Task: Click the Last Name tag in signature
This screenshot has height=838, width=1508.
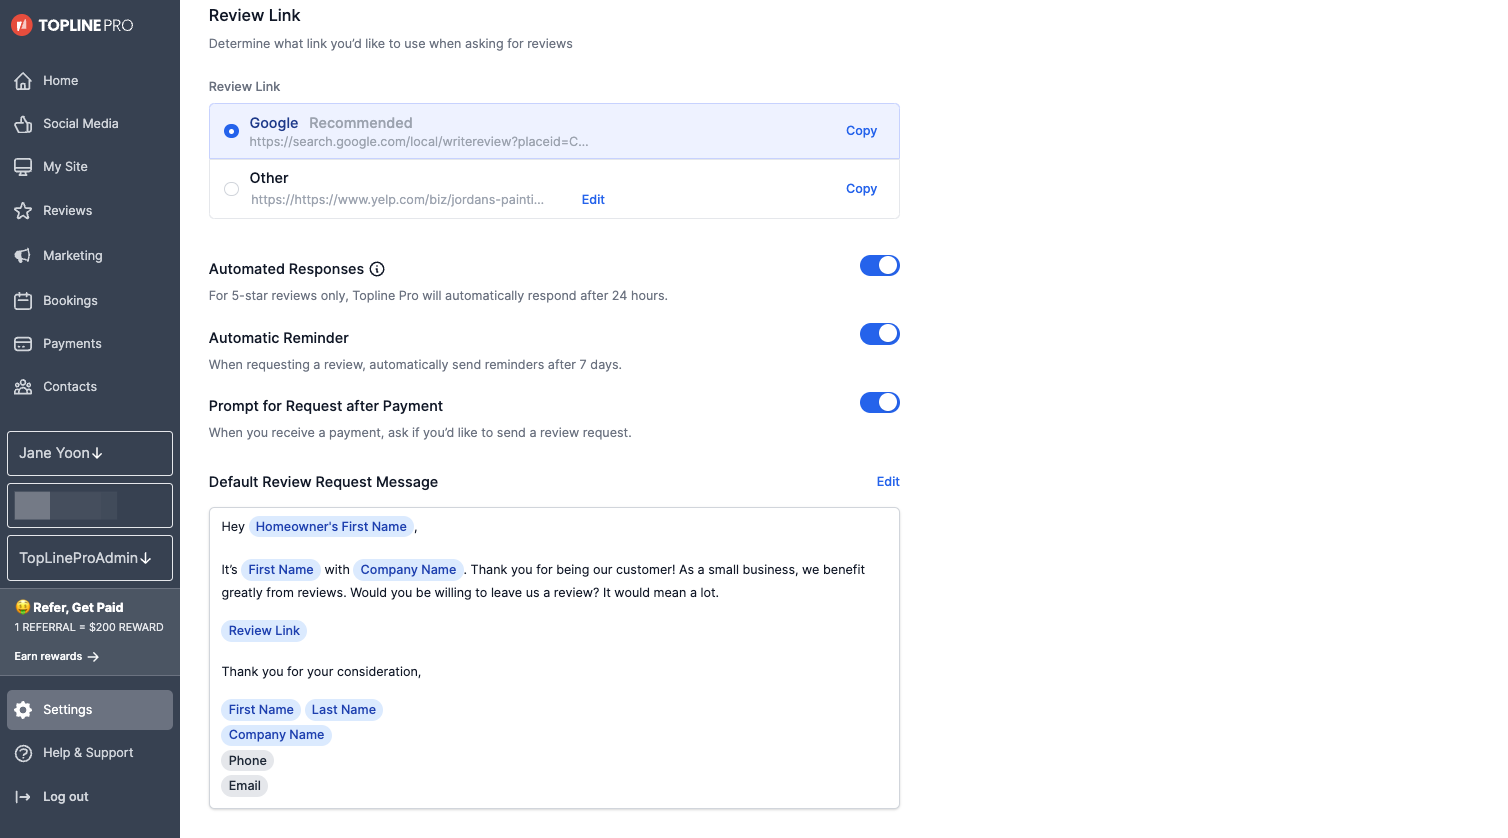Action: 344,710
